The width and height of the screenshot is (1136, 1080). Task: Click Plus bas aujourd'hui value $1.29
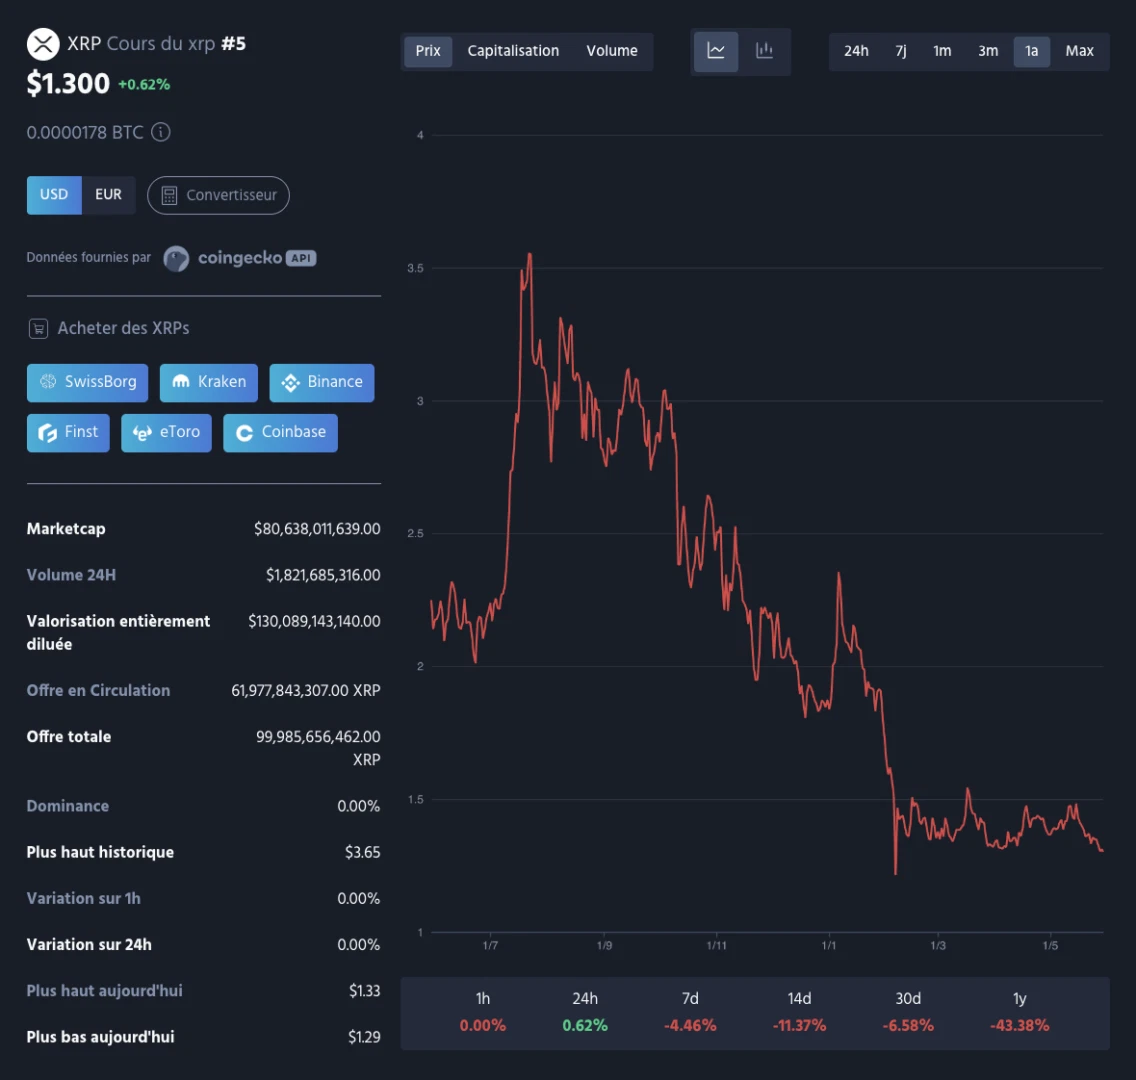point(364,1037)
